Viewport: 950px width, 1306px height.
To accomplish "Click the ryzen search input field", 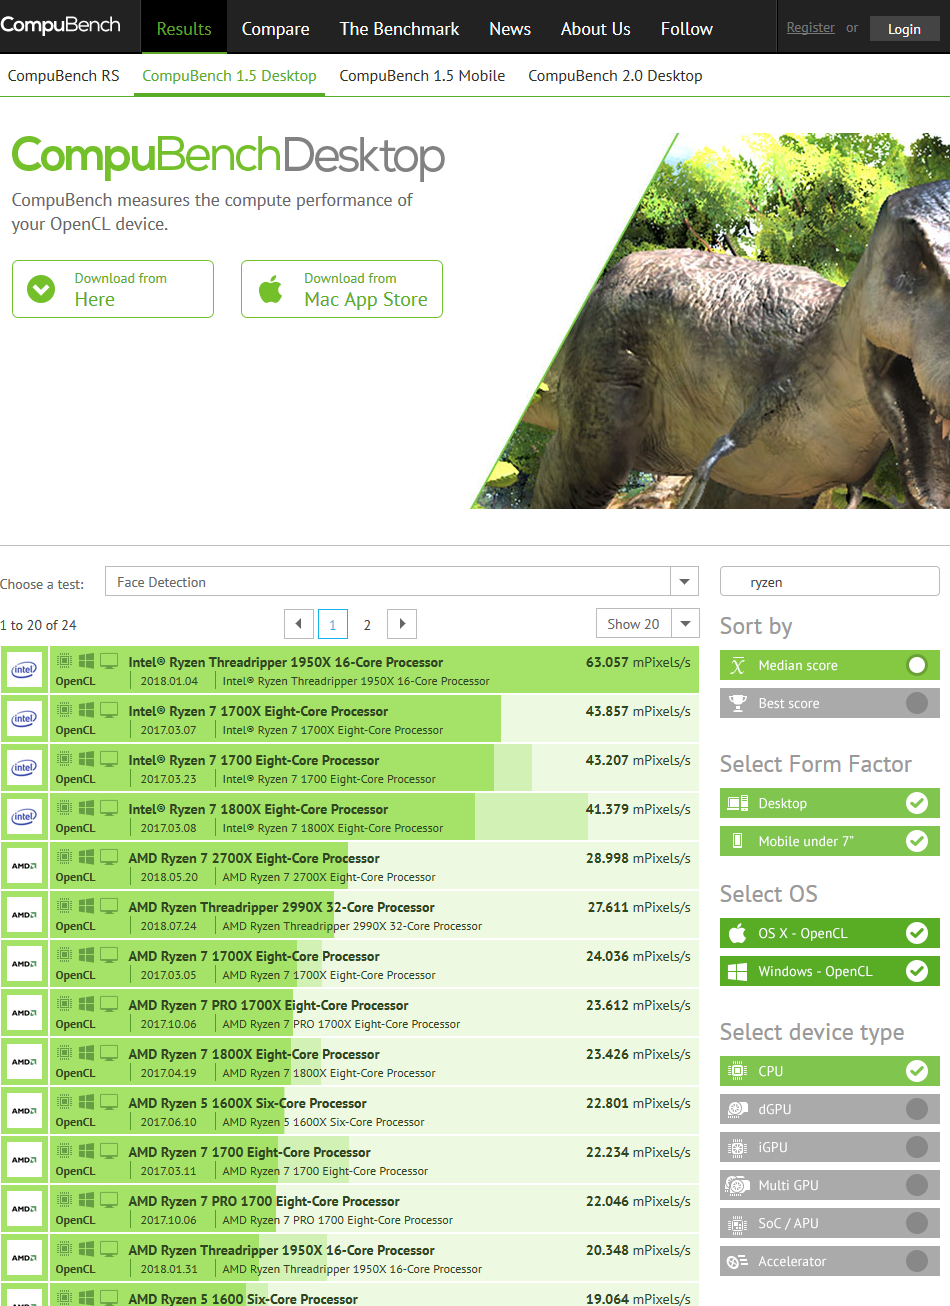I will coord(830,582).
